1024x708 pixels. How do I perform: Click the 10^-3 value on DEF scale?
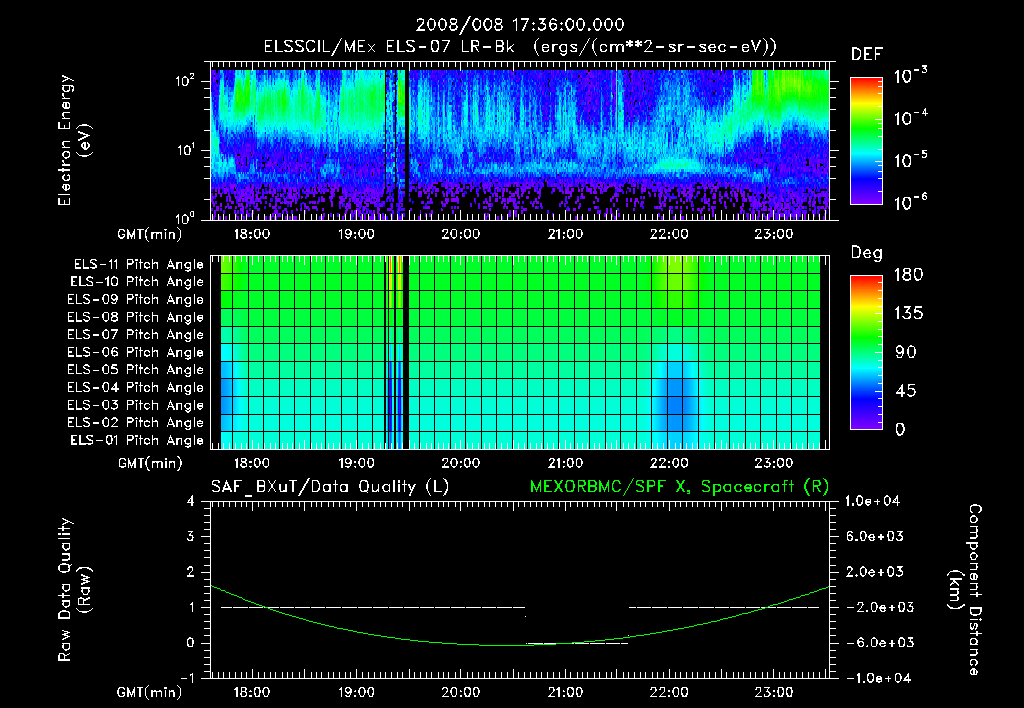pyautogui.click(x=910, y=76)
